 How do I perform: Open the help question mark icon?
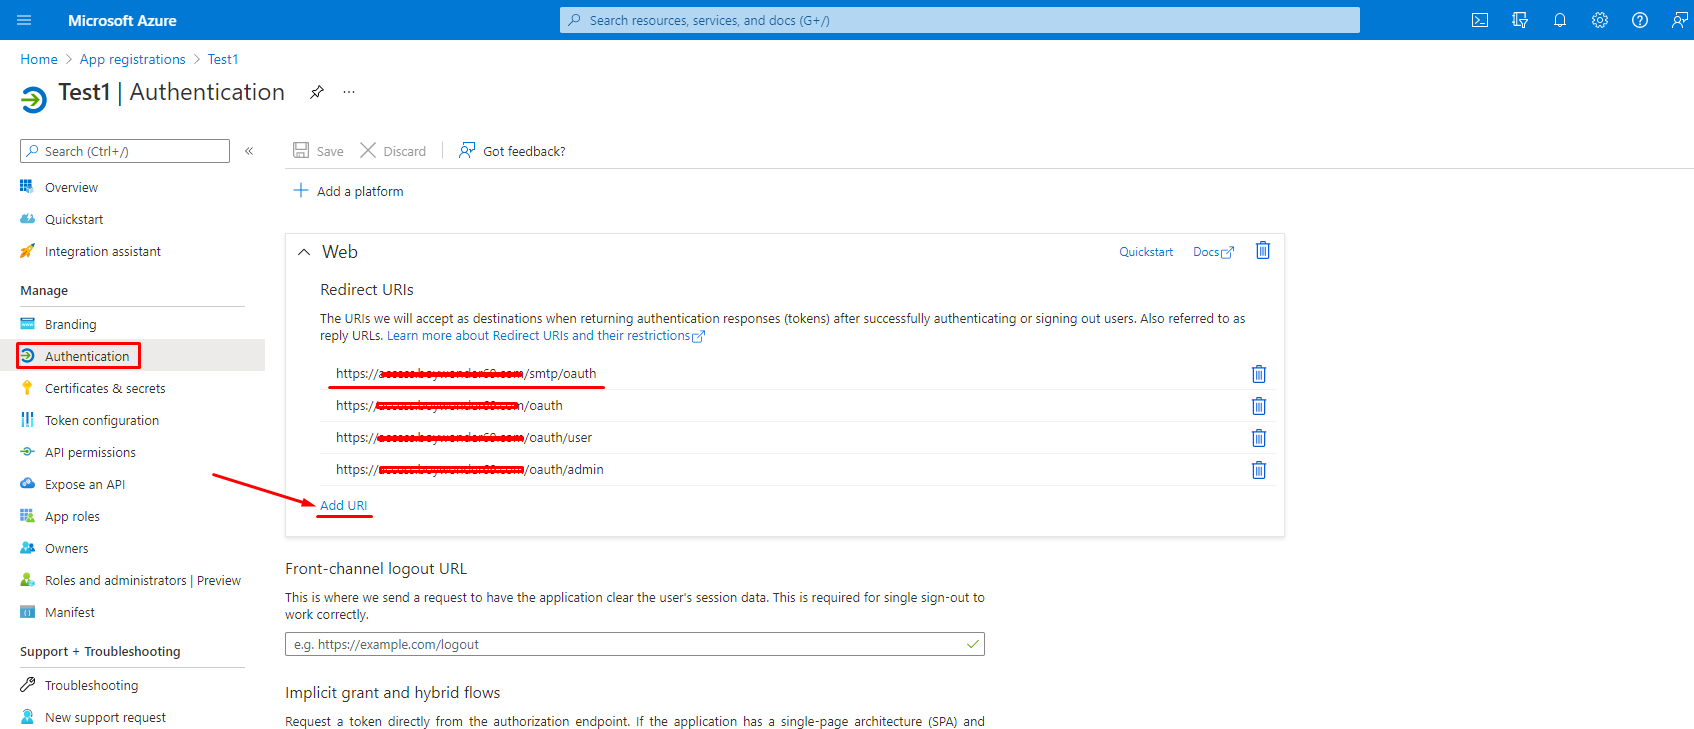pyautogui.click(x=1640, y=20)
